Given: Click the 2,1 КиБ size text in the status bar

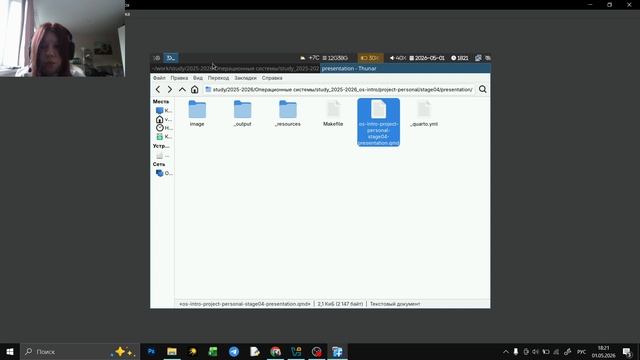Looking at the screenshot, I should pyautogui.click(x=340, y=304).
